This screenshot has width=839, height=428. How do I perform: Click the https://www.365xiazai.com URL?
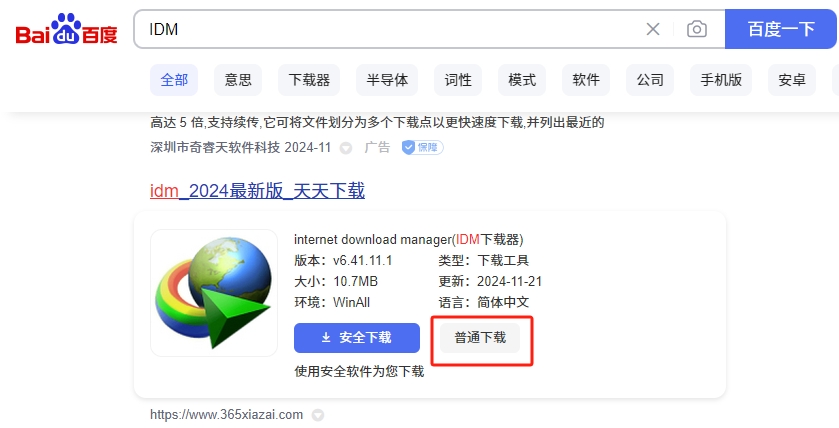(226, 415)
